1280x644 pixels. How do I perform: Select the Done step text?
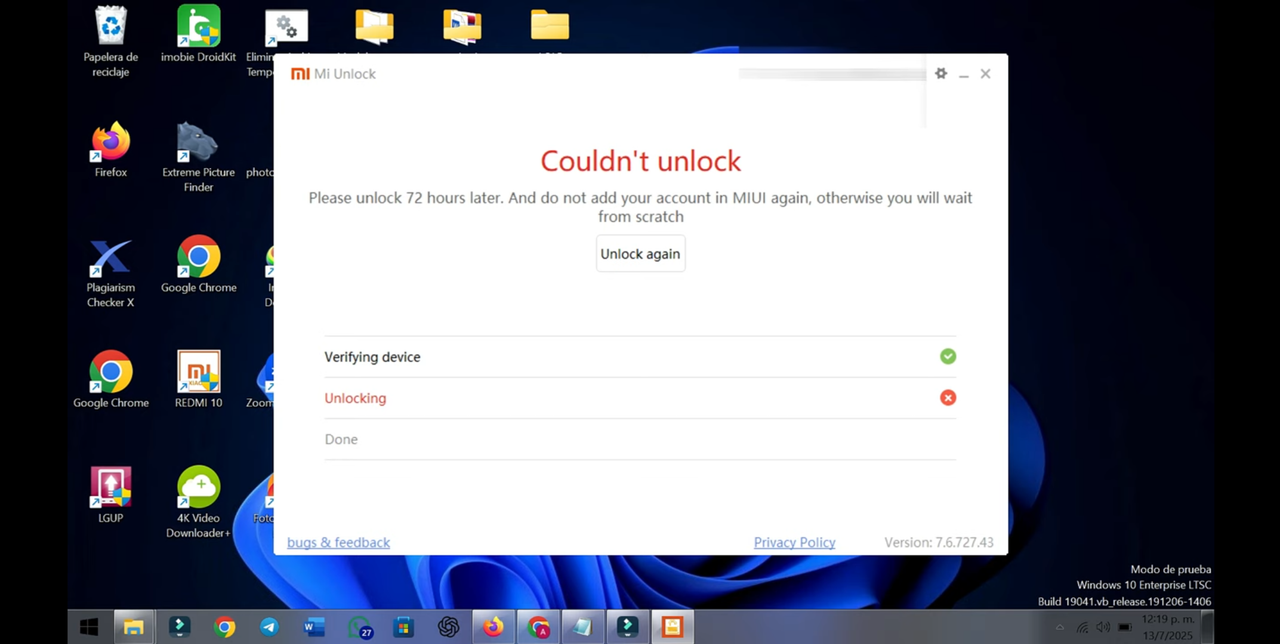pos(341,439)
